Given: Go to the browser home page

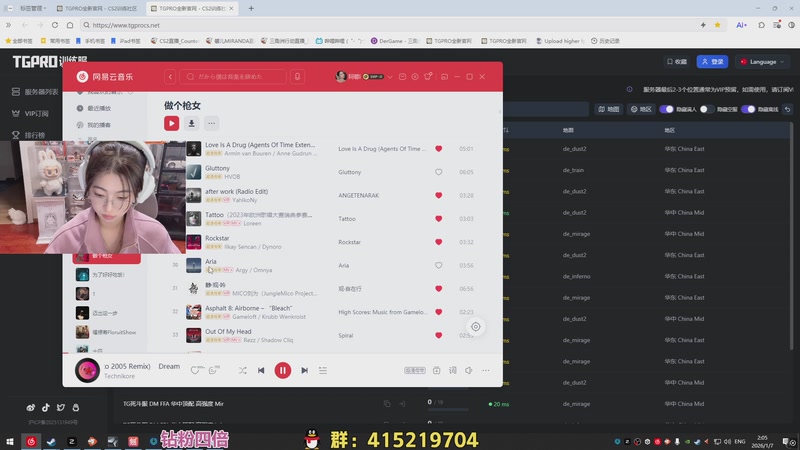Looking at the screenshot, I should click(x=70, y=25).
